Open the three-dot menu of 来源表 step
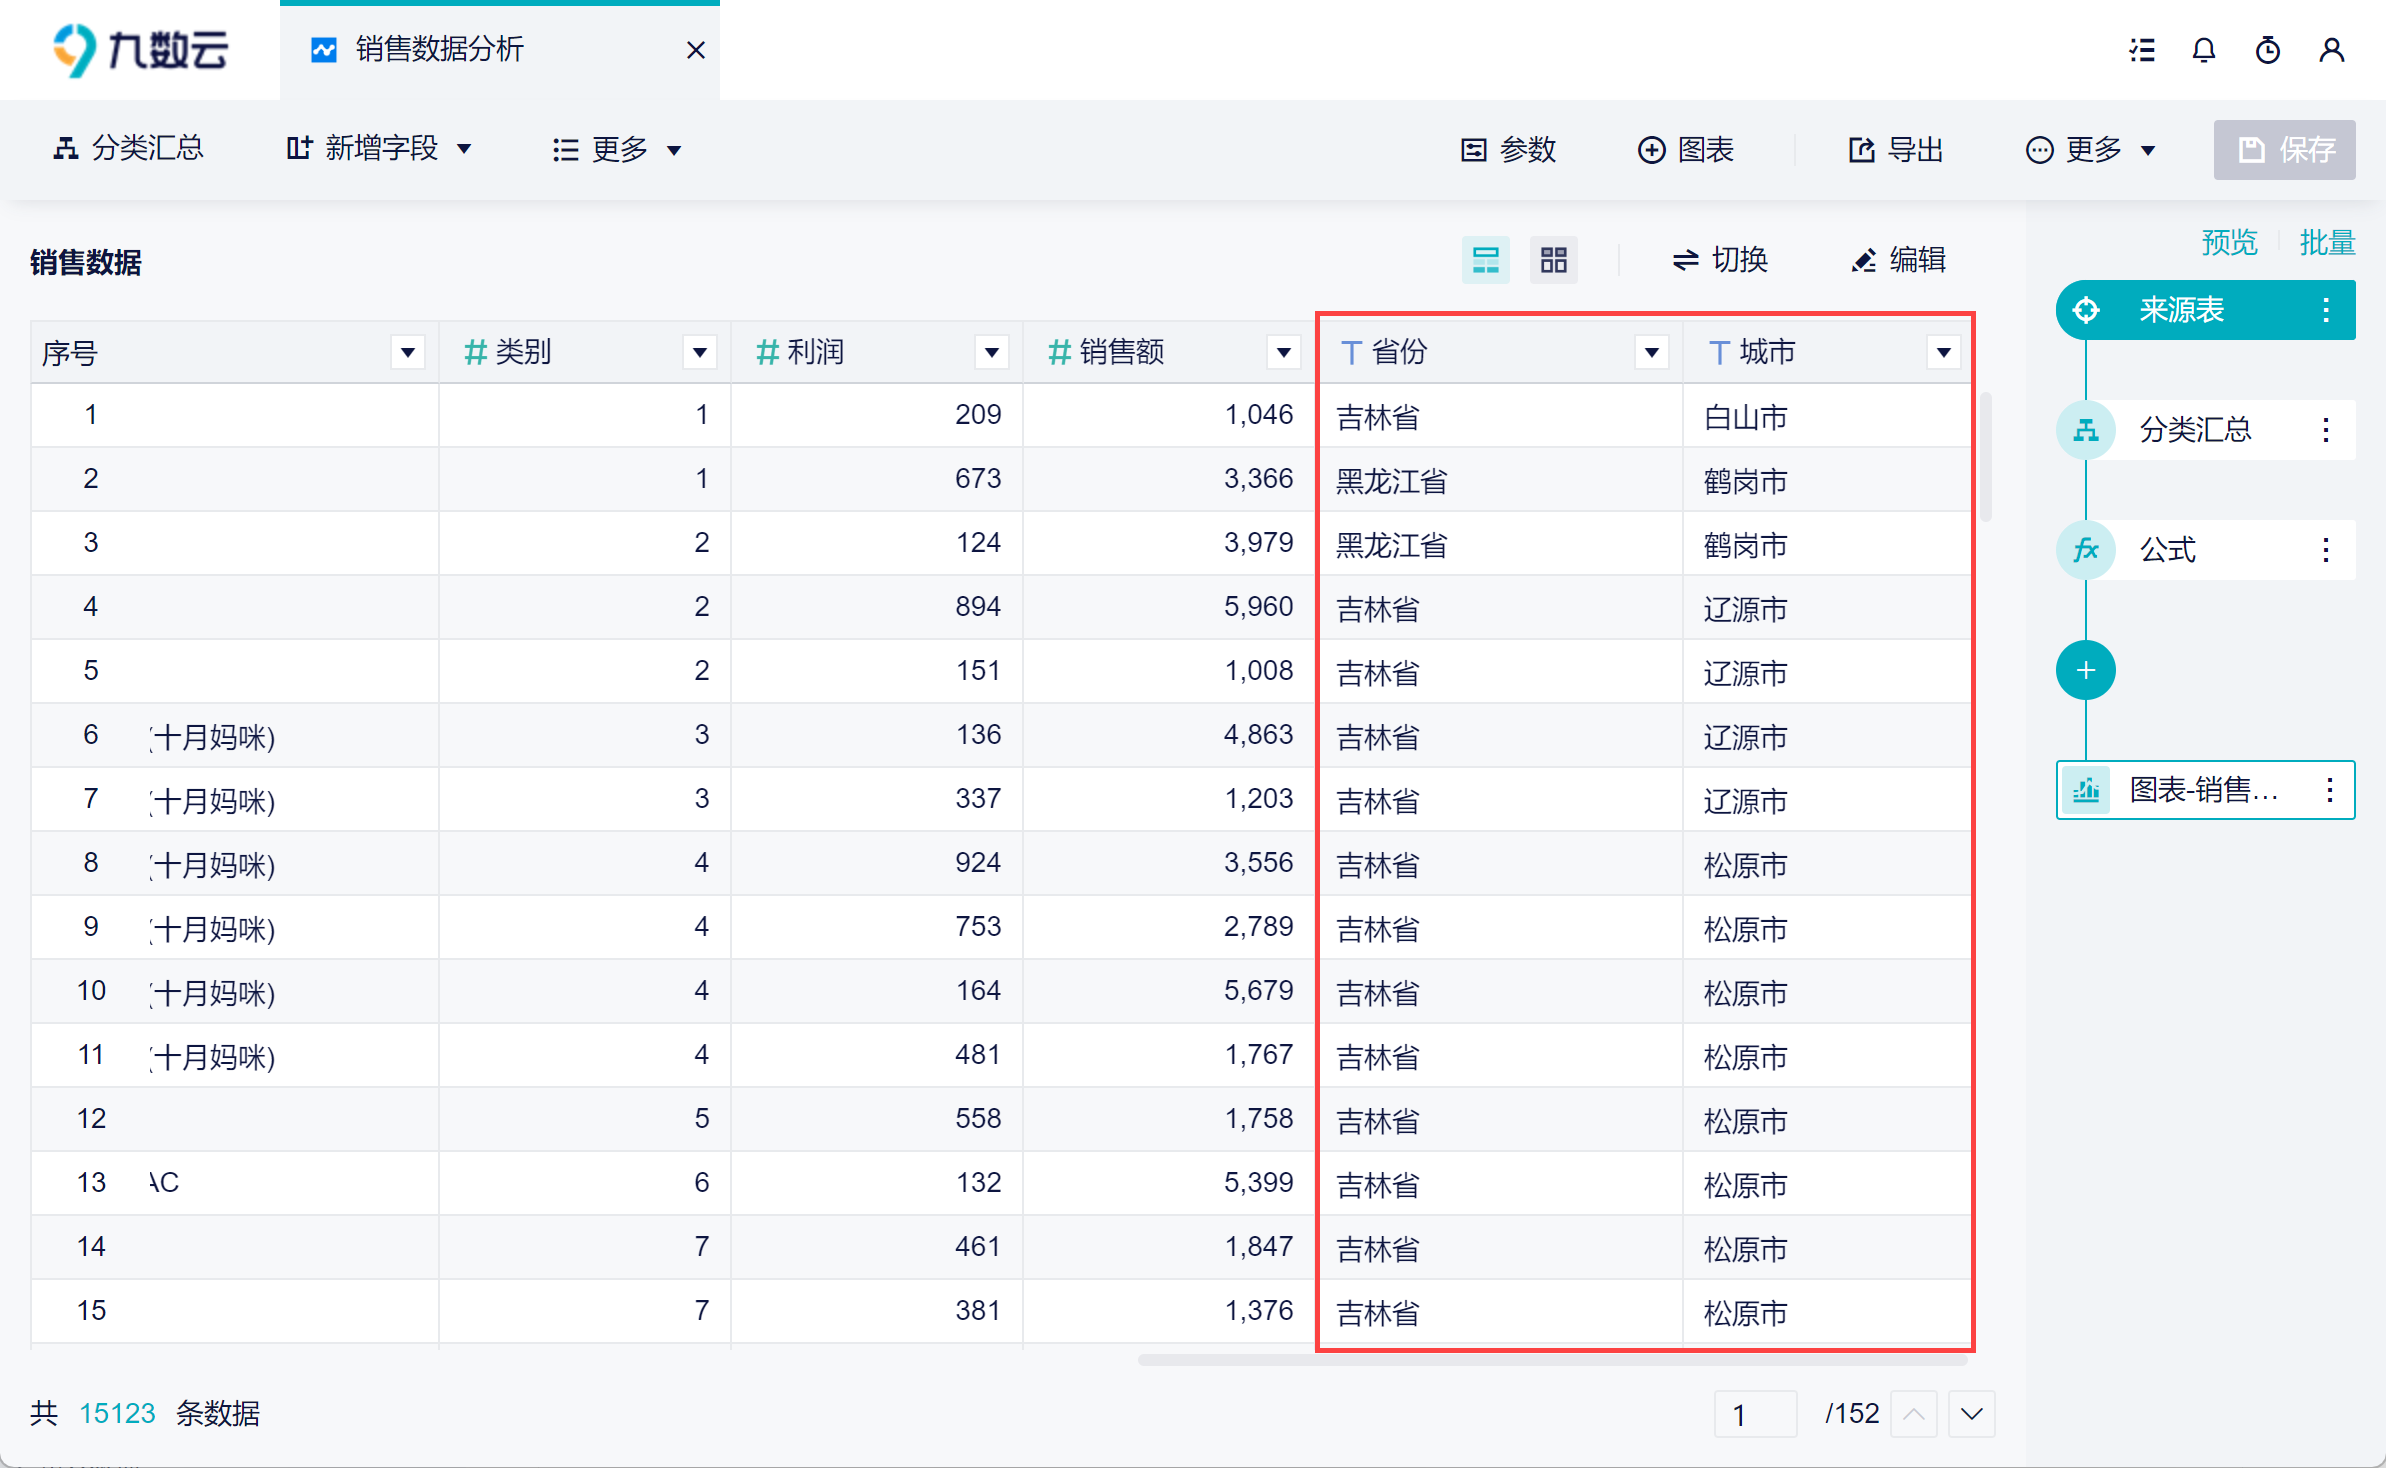The height and width of the screenshot is (1468, 2386). point(2326,310)
